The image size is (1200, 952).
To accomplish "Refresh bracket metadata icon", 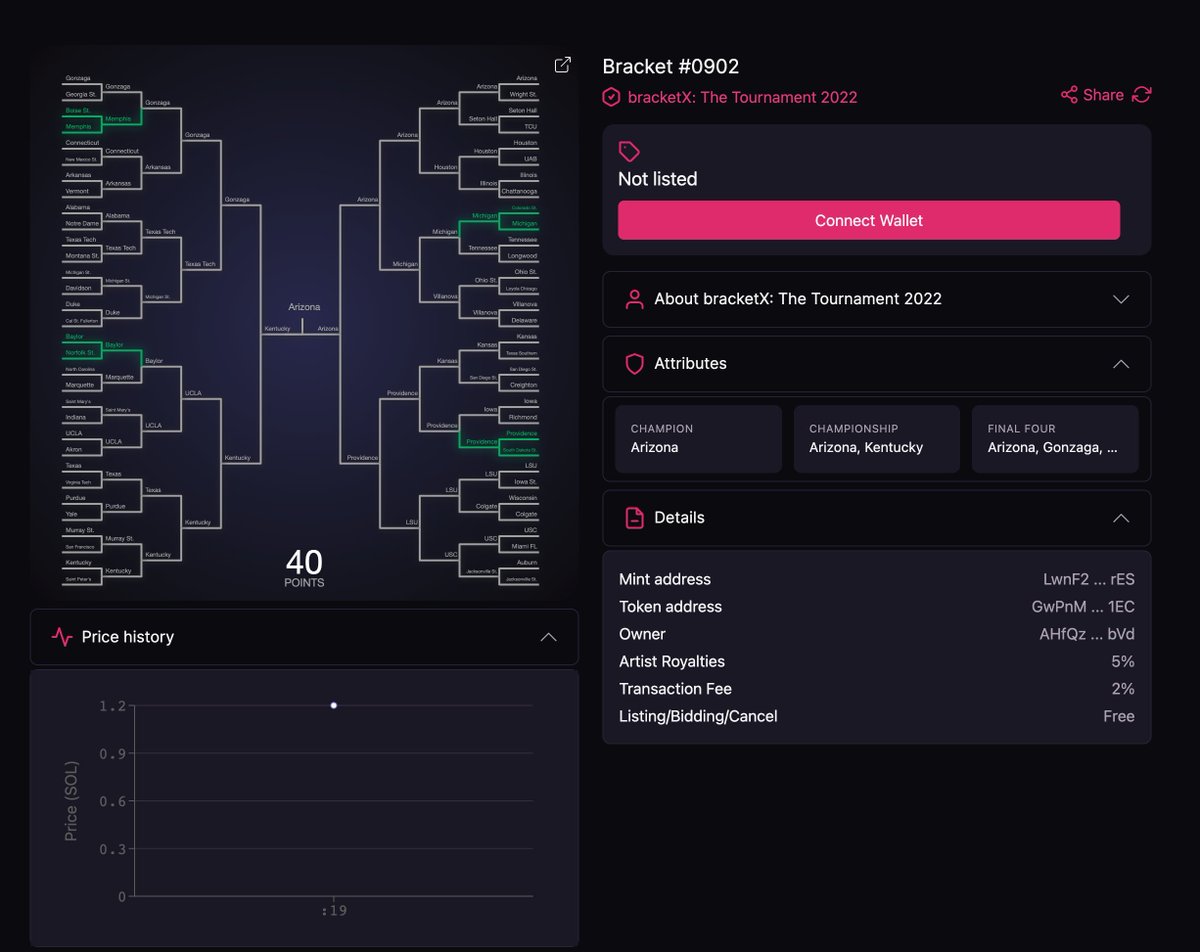I will [1142, 94].
